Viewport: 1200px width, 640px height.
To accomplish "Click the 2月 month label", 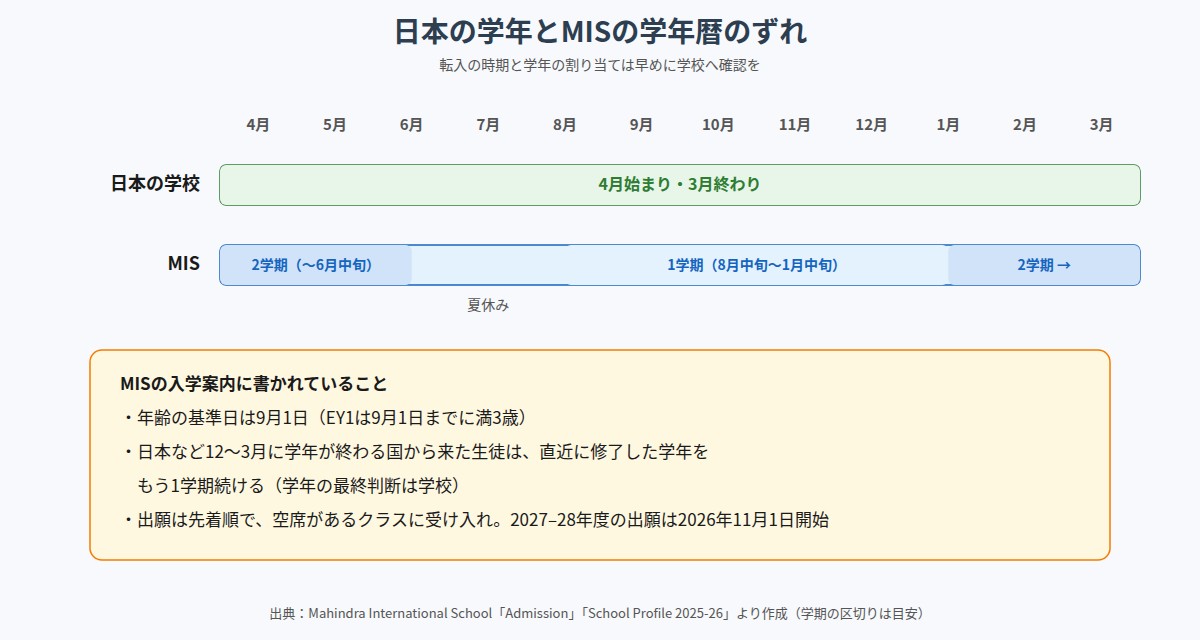I will point(1025,125).
